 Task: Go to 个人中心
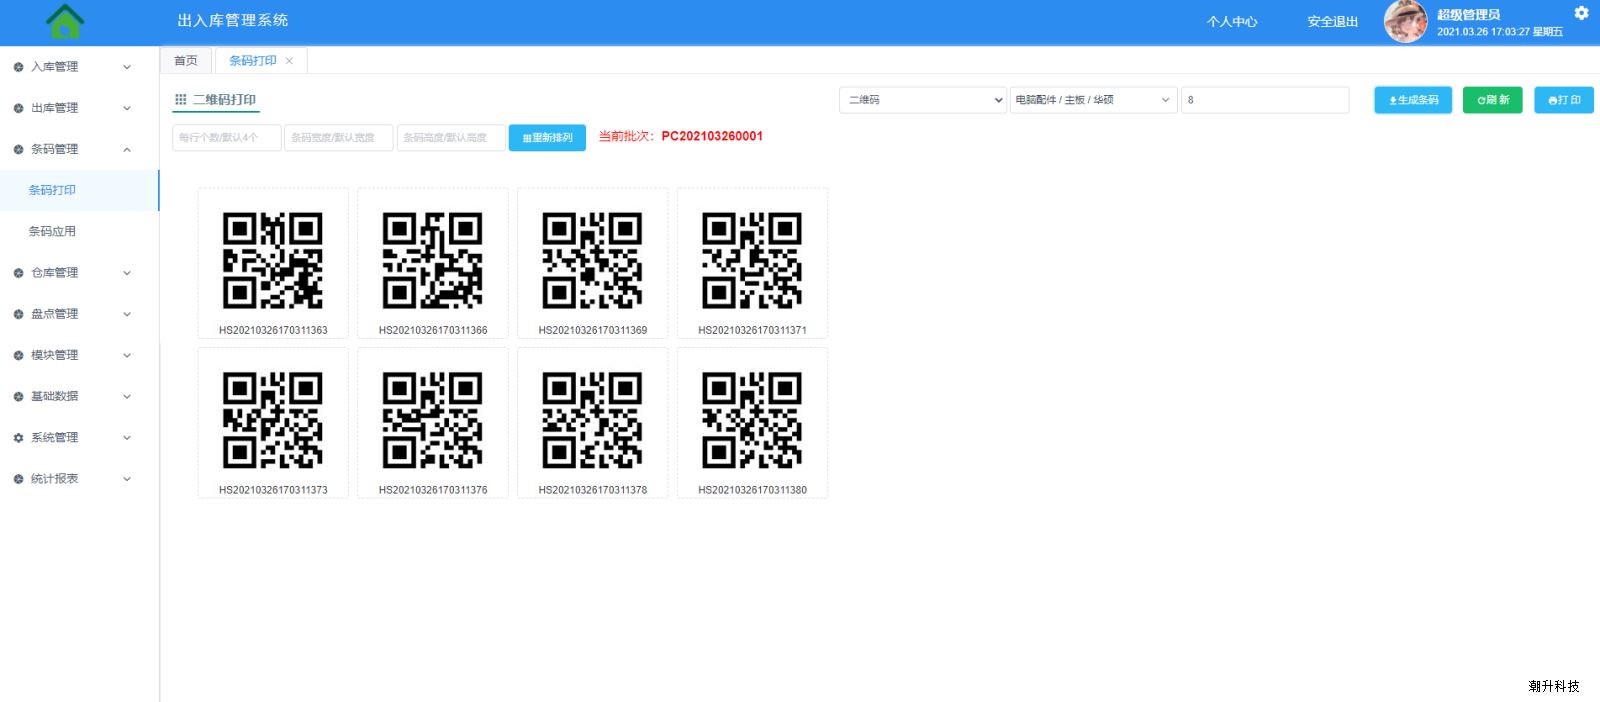1232,22
